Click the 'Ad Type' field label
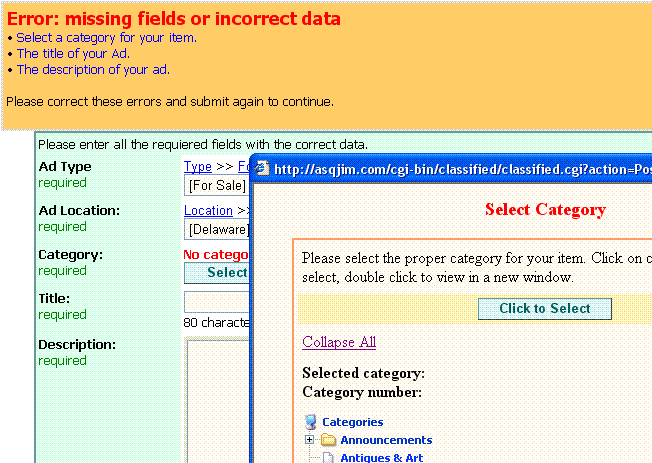This screenshot has height=463, width=652. coord(65,167)
